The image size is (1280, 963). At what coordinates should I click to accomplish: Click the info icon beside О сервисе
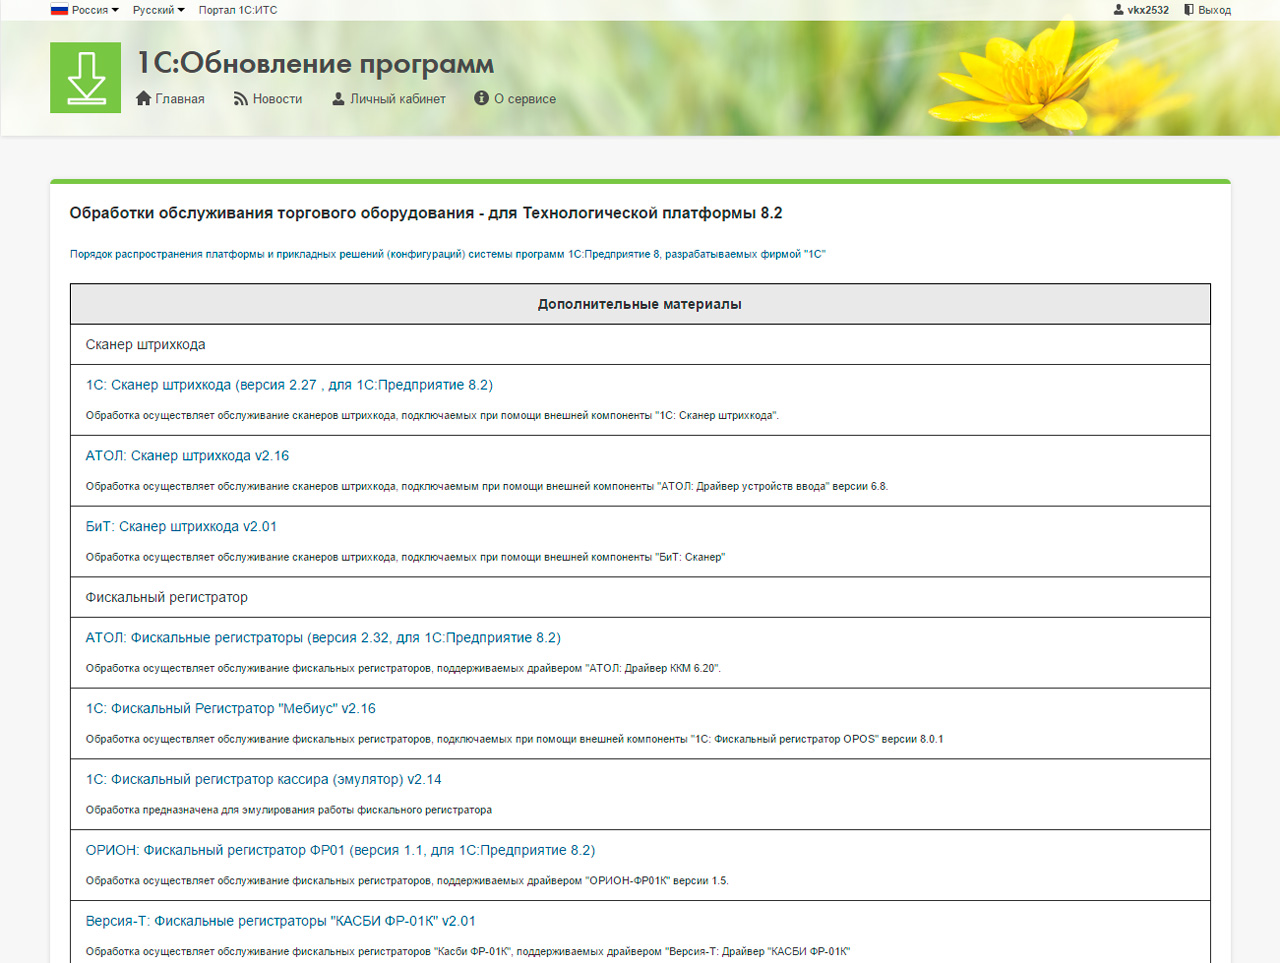pyautogui.click(x=481, y=98)
